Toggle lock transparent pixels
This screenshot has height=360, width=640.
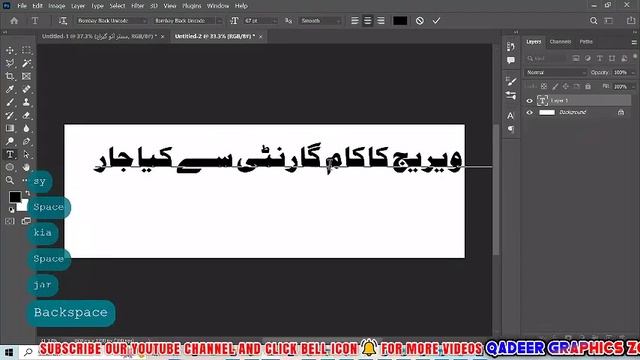point(544,86)
